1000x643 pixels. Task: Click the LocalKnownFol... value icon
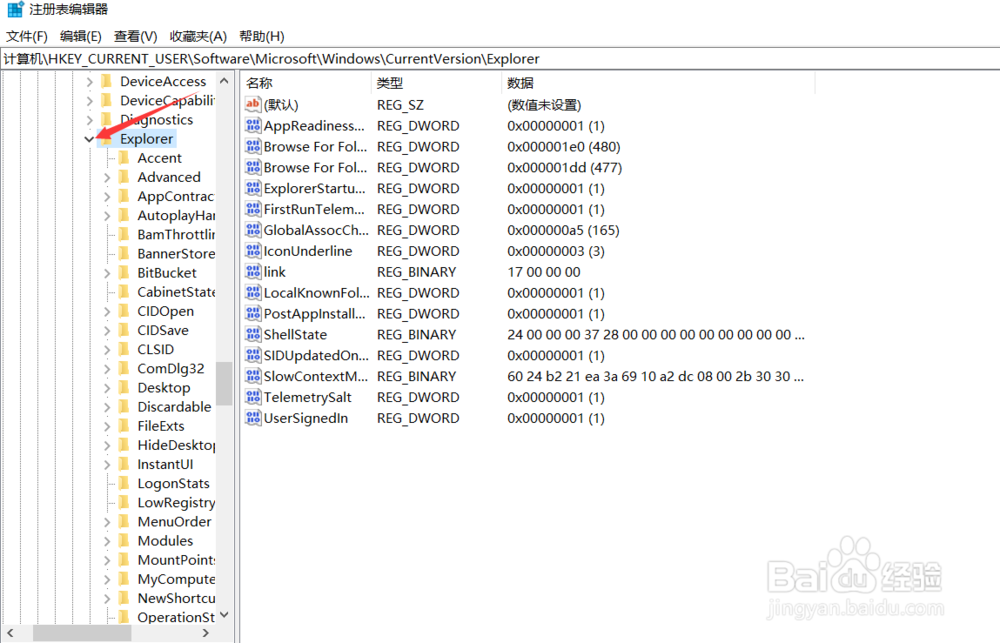coord(253,293)
